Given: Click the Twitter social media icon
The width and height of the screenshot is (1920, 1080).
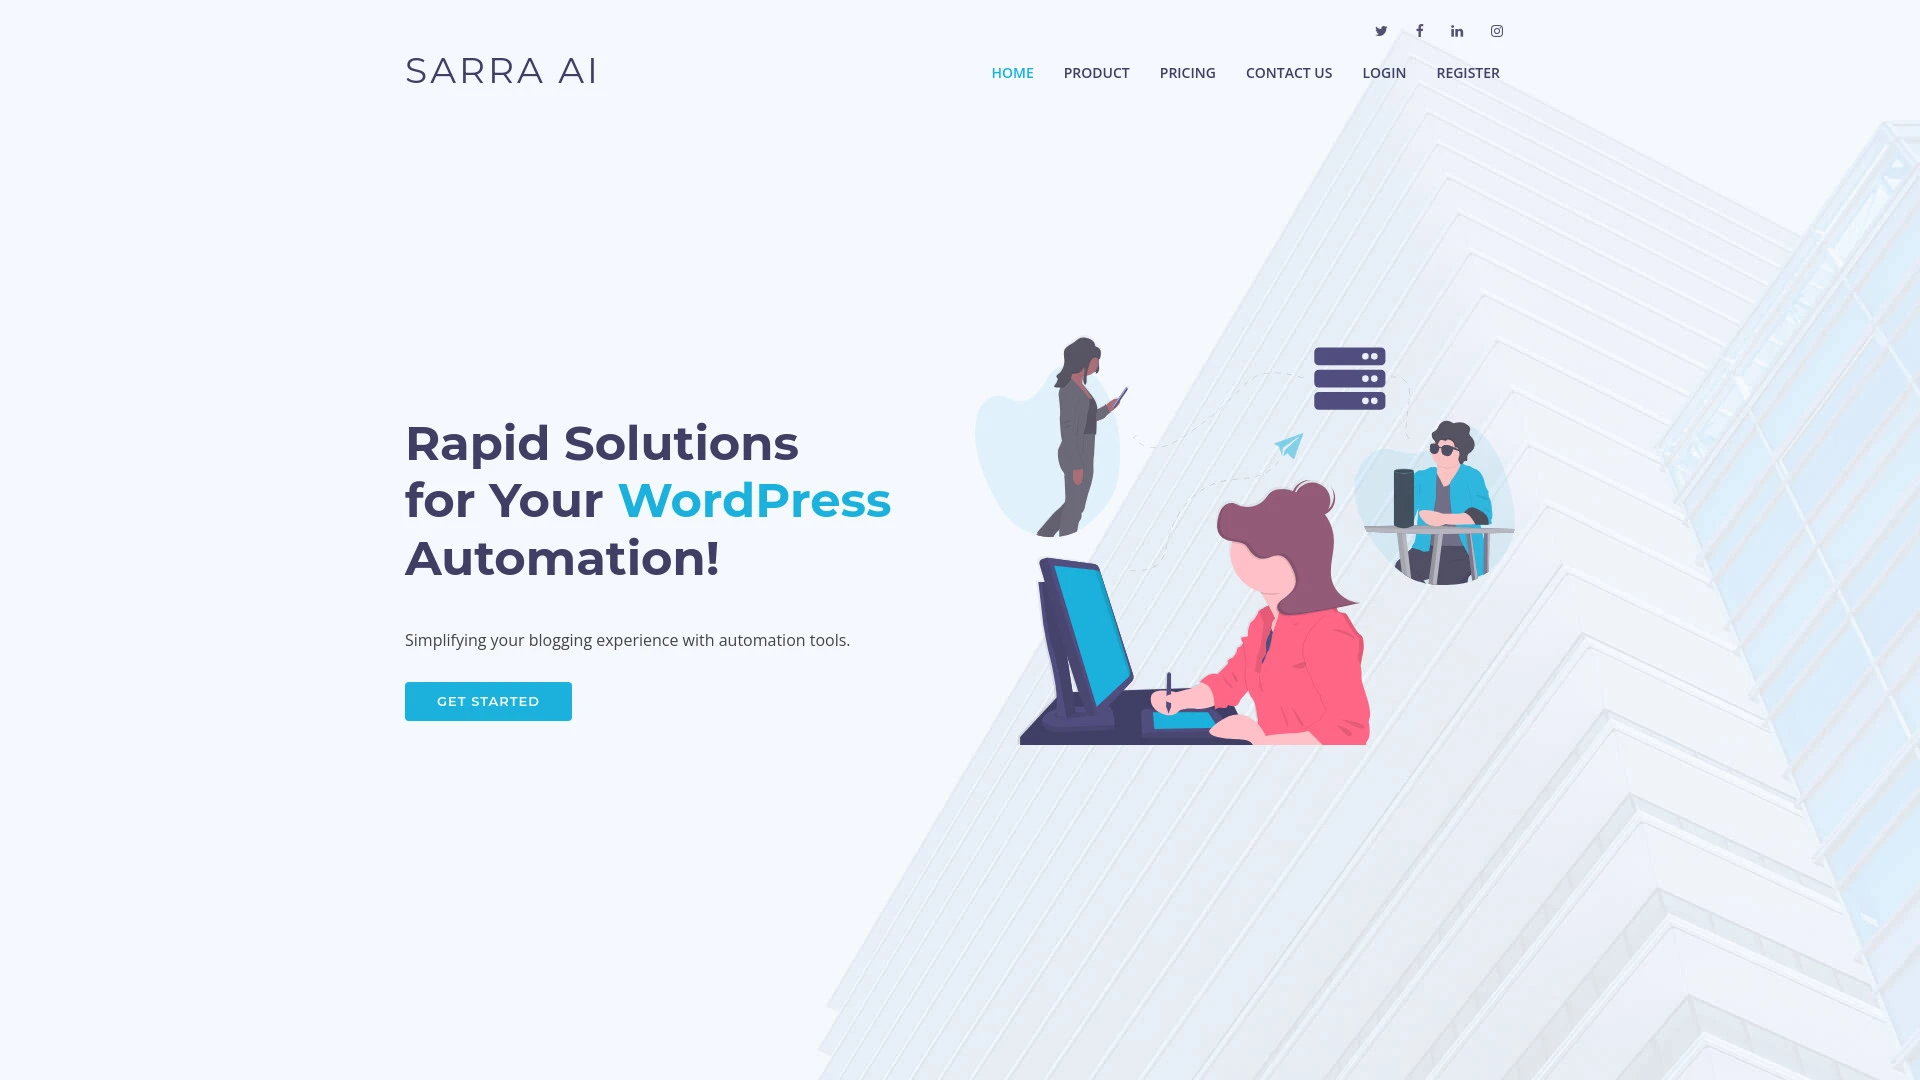Looking at the screenshot, I should 1381,30.
